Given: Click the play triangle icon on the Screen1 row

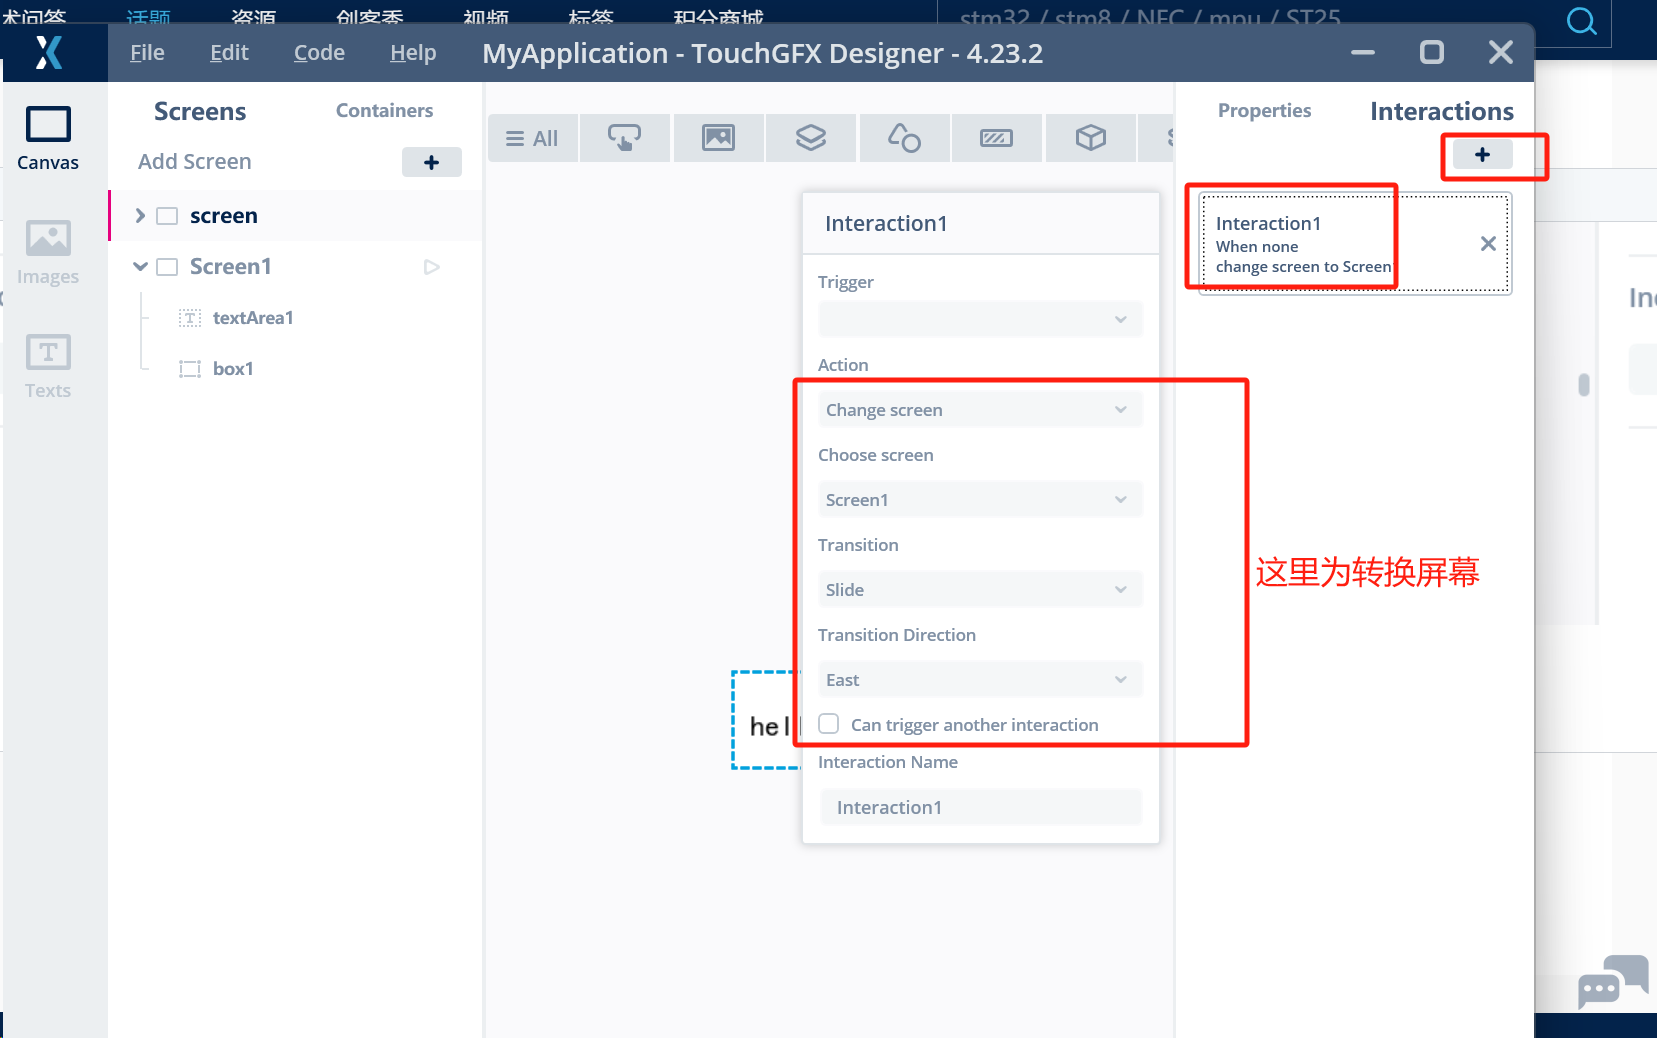Looking at the screenshot, I should [432, 267].
